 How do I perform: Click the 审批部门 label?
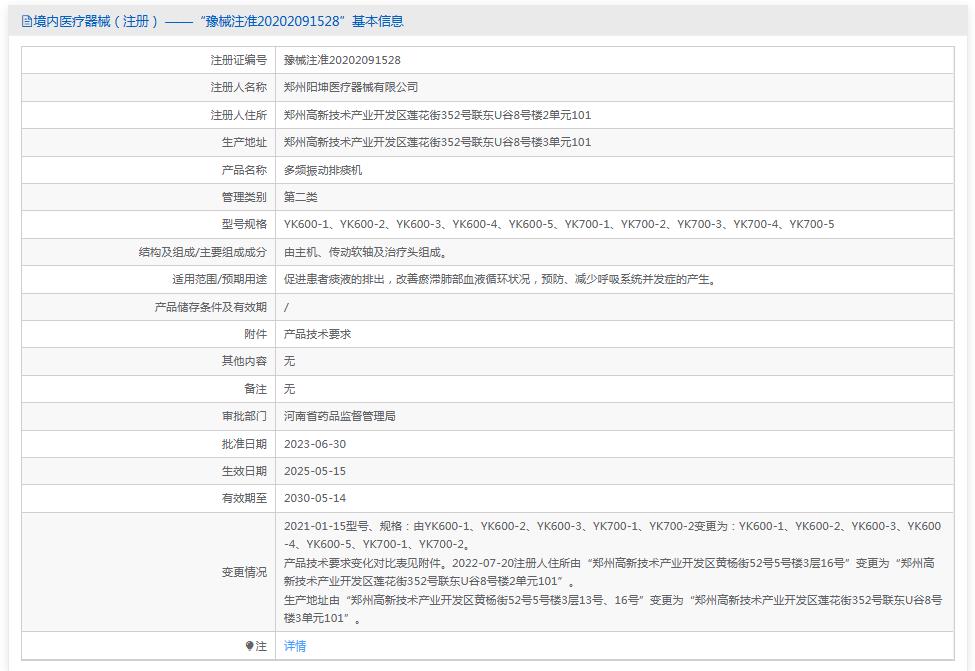(244, 416)
